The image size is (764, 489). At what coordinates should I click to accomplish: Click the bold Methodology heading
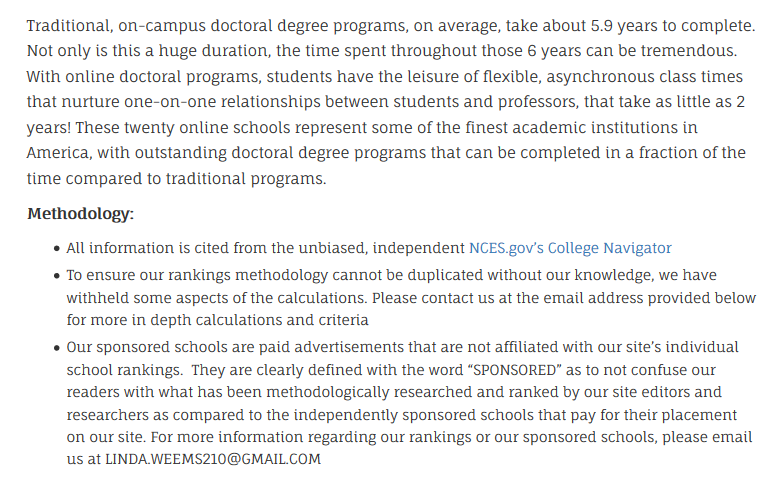click(x=80, y=214)
